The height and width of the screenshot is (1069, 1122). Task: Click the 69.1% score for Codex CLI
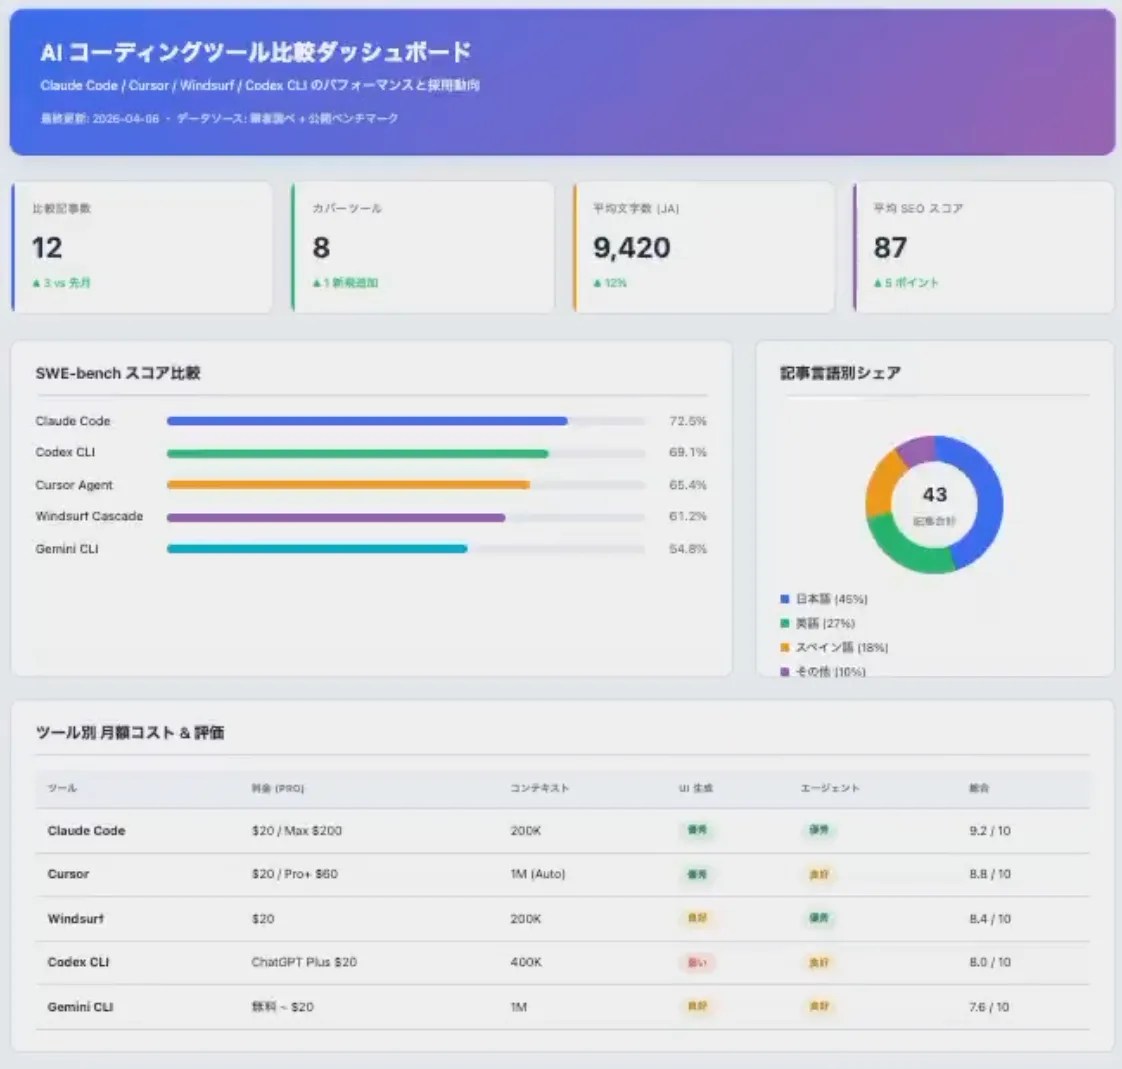point(688,452)
